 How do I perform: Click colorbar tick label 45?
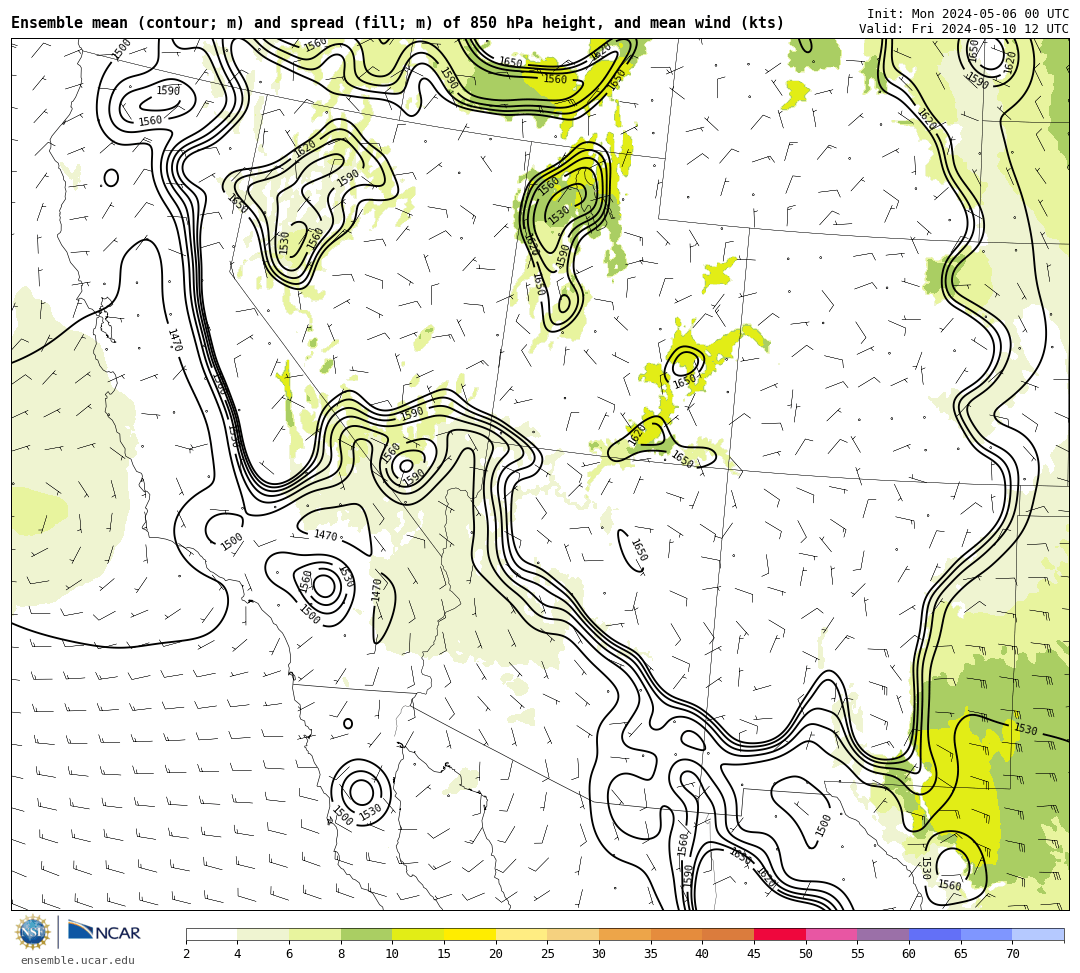point(754,954)
